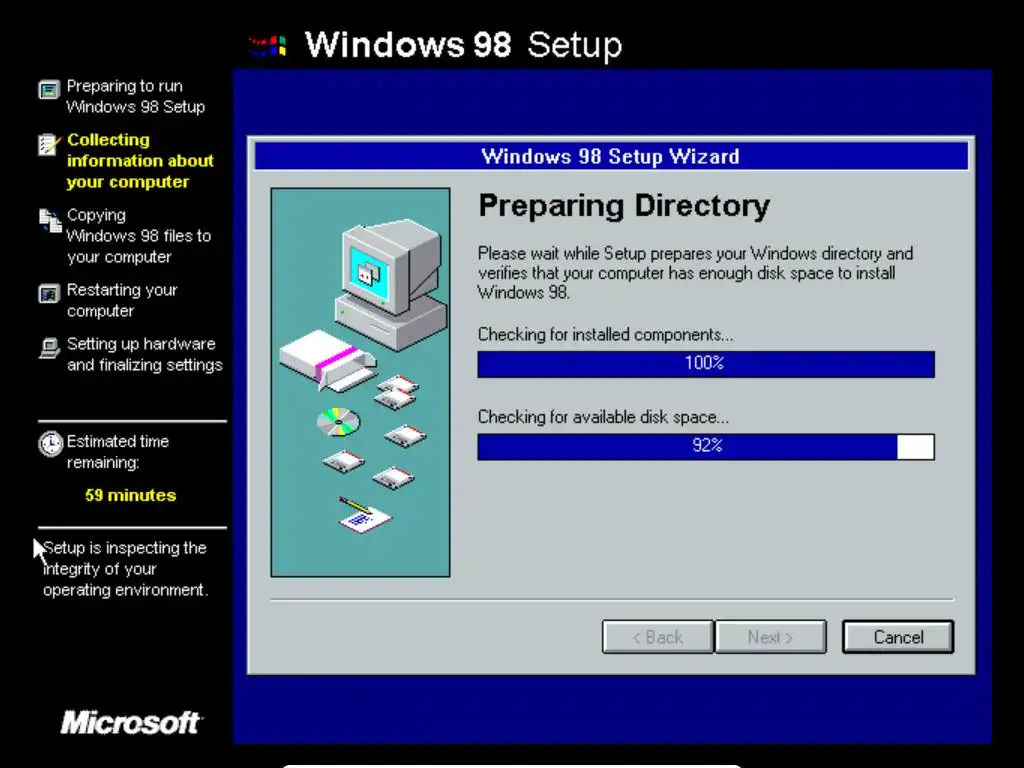Click 'Checking for available disk space...' label
1024x768 pixels.
tap(603, 417)
